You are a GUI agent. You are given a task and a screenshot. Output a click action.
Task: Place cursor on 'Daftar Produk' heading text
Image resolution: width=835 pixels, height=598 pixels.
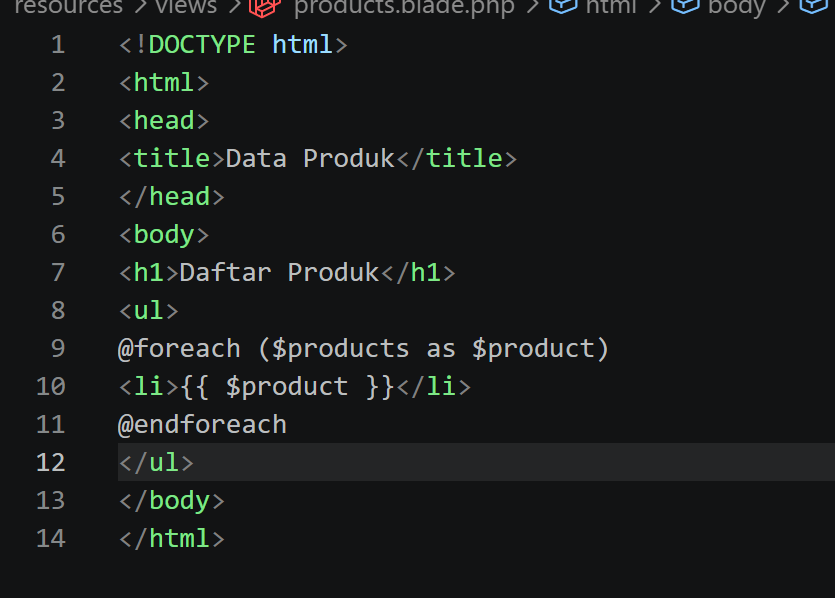[x=280, y=273]
